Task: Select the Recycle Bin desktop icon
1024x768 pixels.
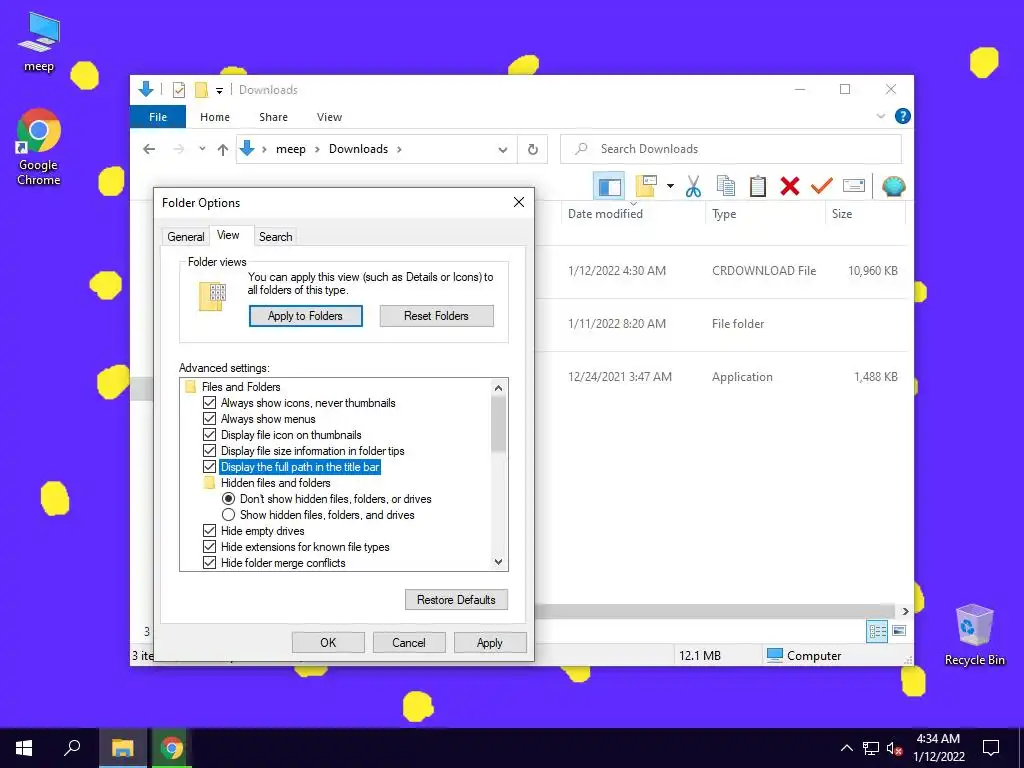Action: click(974, 635)
